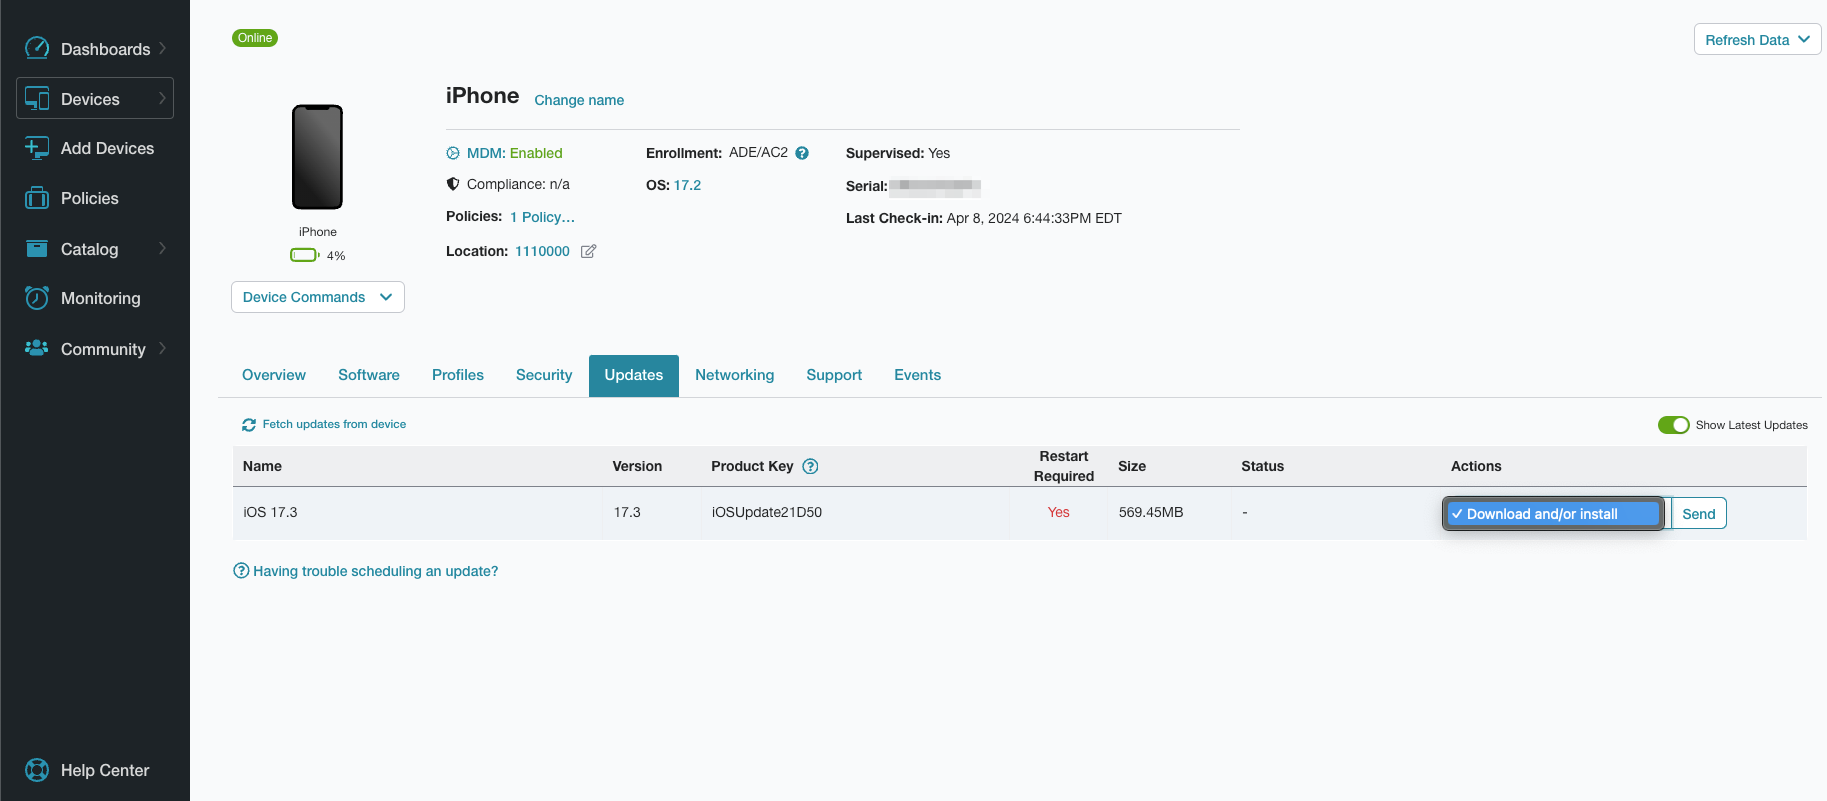Click the trouble scheduling question icon
1827x801 pixels.
[x=241, y=571]
